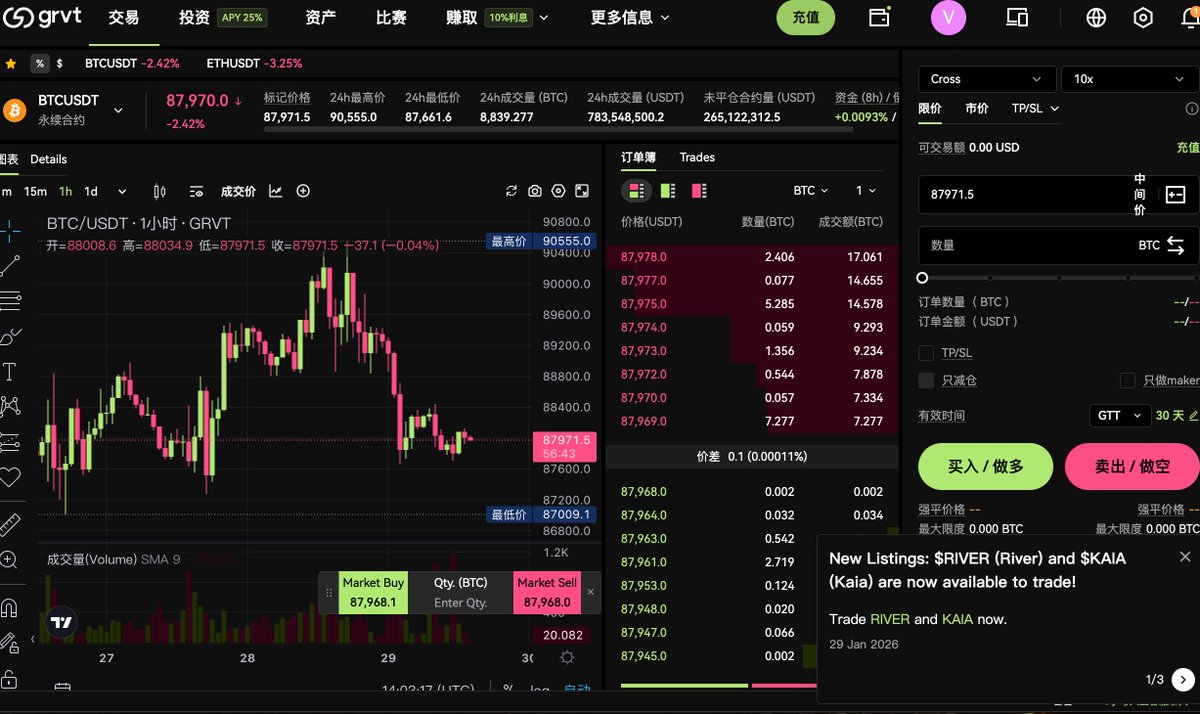Open chart settings via the gear icon
This screenshot has width=1200, height=714.
[x=557, y=190]
